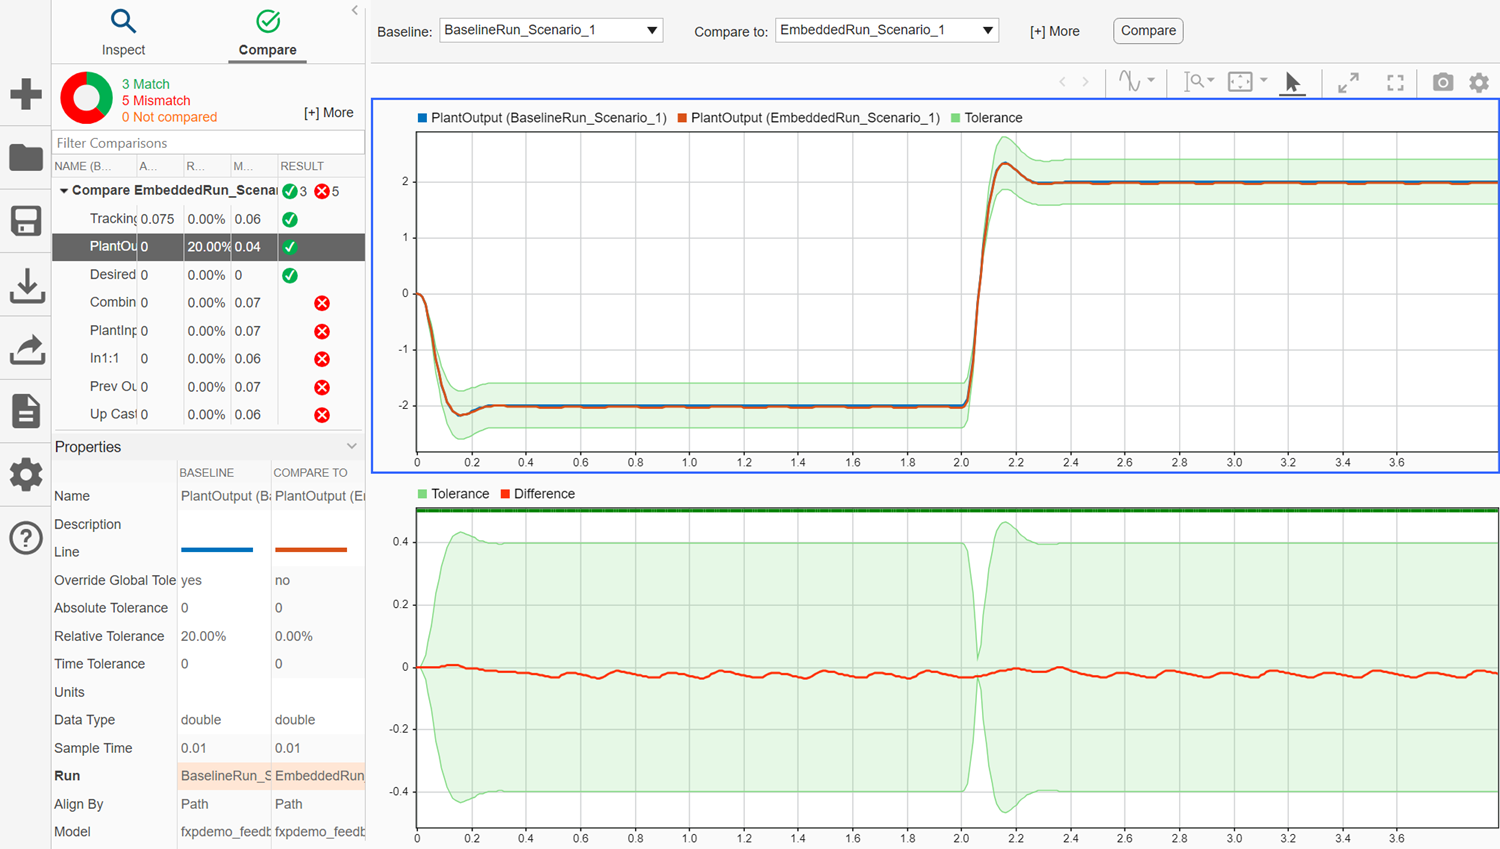
Task: Select the Compare tab
Action: (x=267, y=33)
